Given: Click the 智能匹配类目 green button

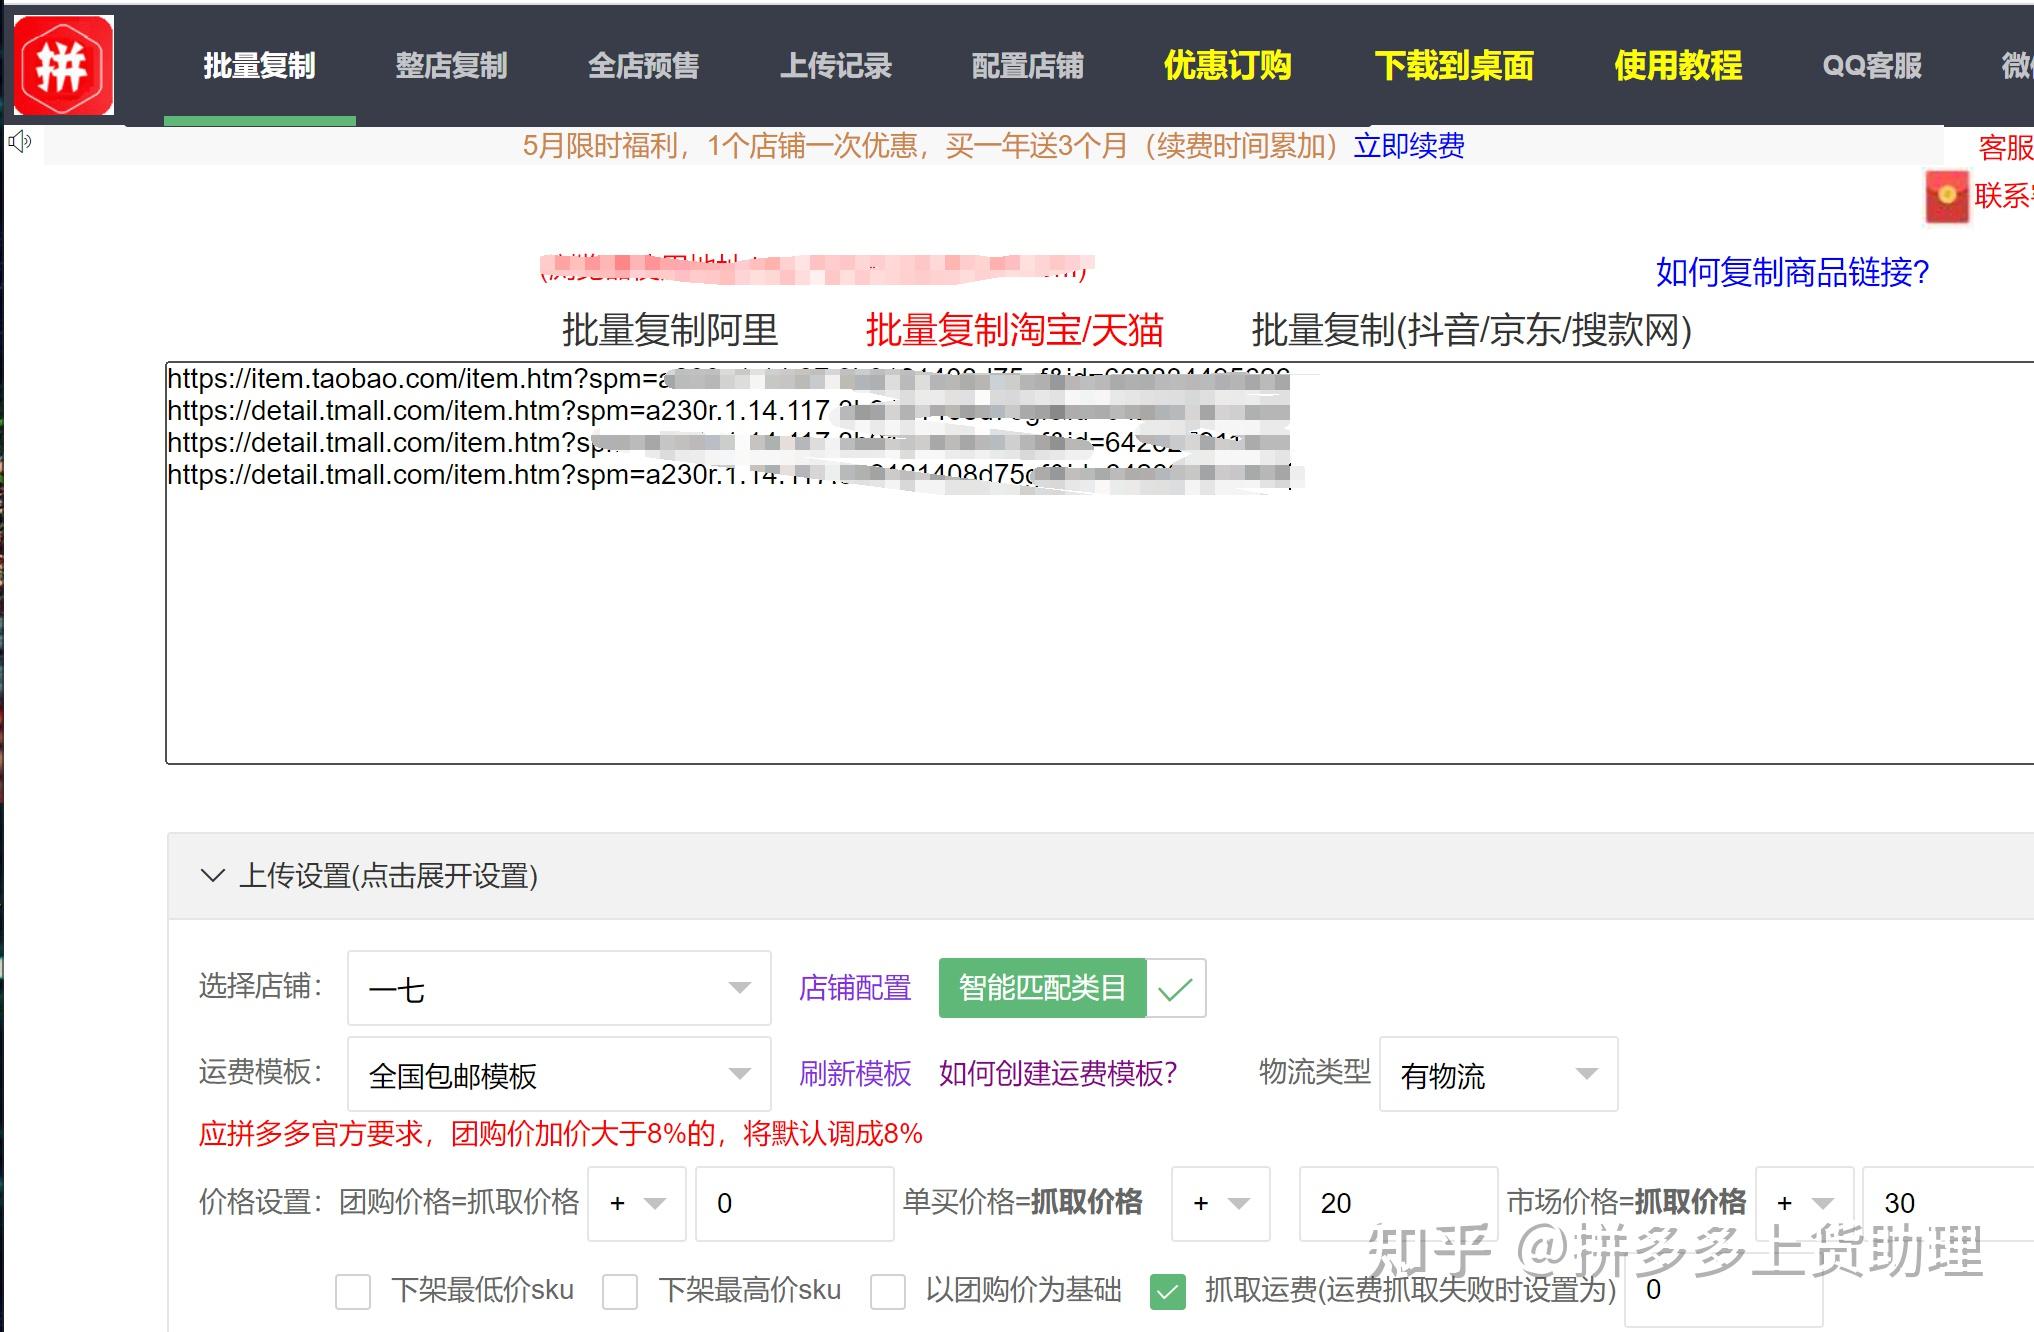Looking at the screenshot, I should click(x=1042, y=988).
